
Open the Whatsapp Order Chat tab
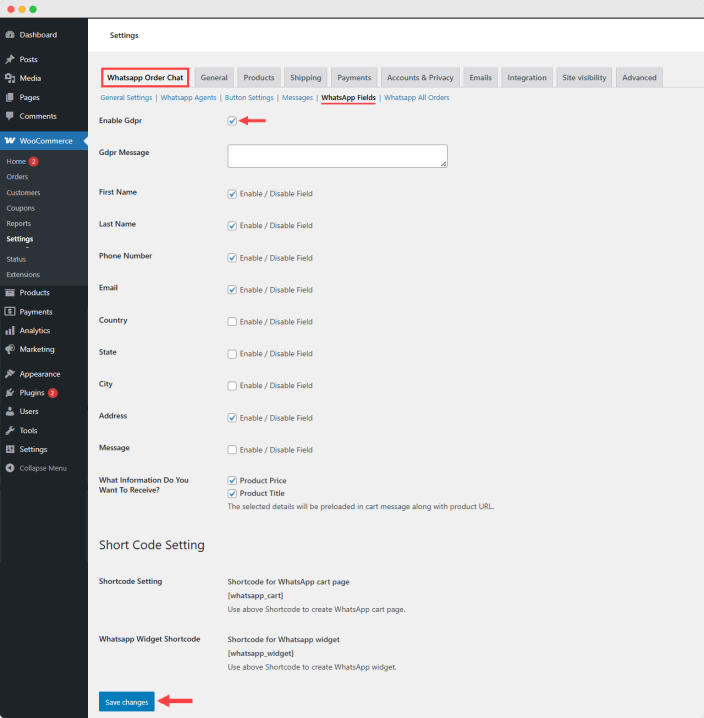pos(145,77)
